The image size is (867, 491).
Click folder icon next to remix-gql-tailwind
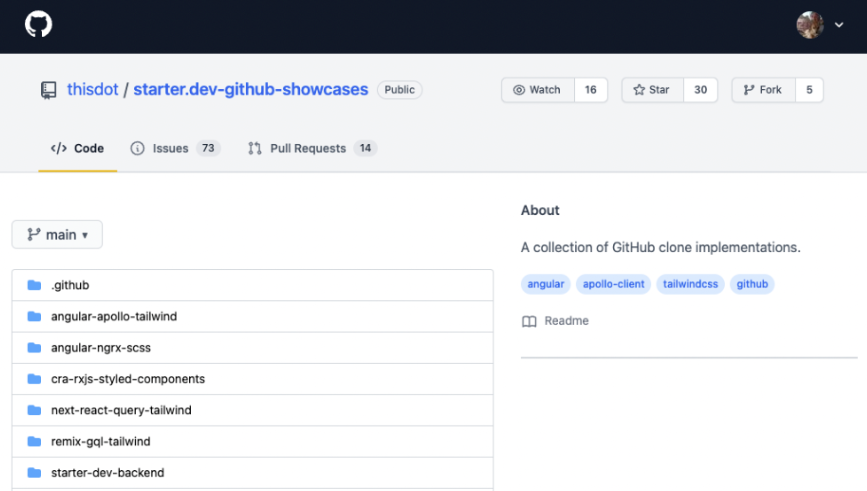(x=34, y=441)
